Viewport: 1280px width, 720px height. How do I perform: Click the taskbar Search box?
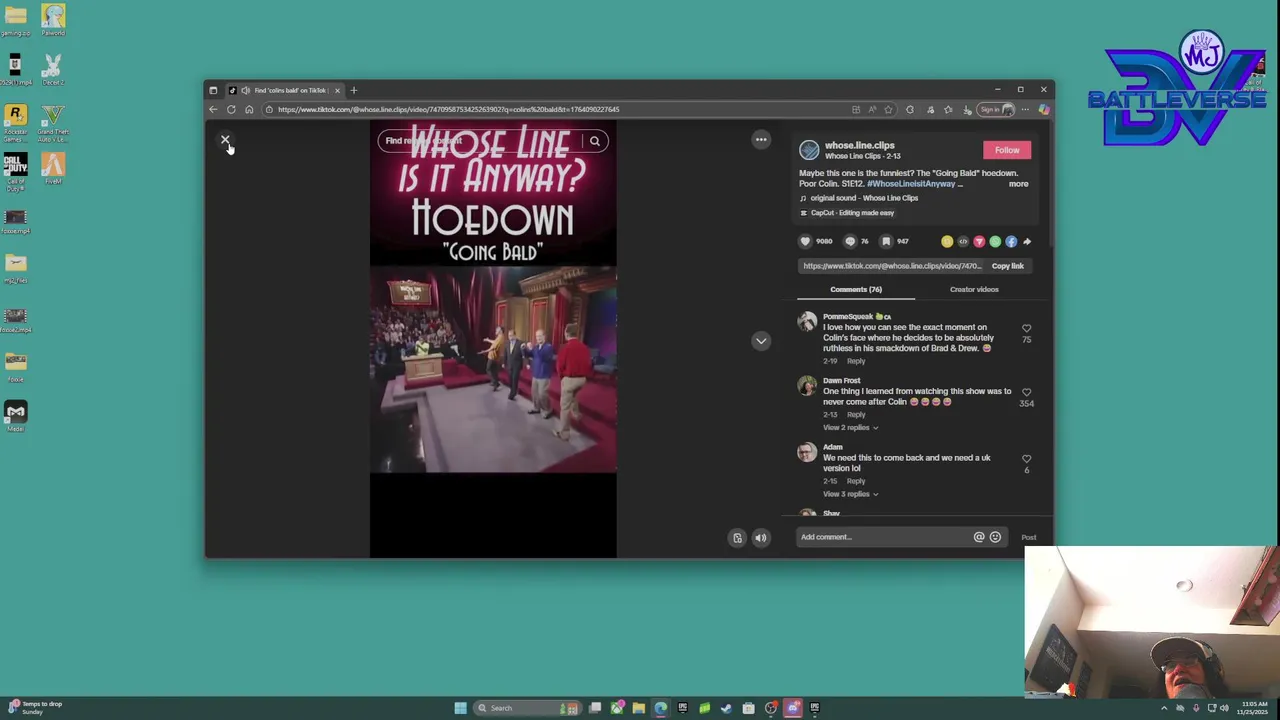click(527, 708)
